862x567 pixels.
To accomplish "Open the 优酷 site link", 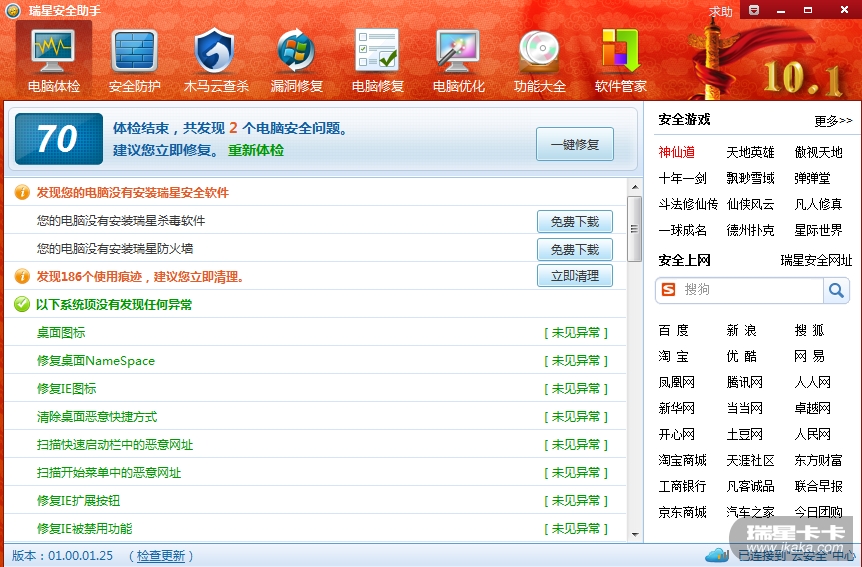I will click(742, 356).
